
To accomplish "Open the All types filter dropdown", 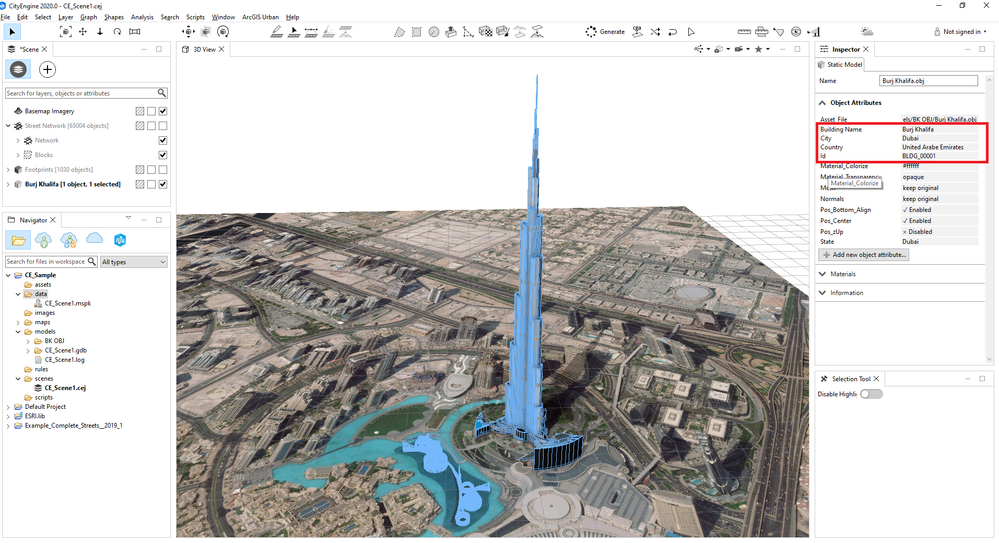I will 134,262.
